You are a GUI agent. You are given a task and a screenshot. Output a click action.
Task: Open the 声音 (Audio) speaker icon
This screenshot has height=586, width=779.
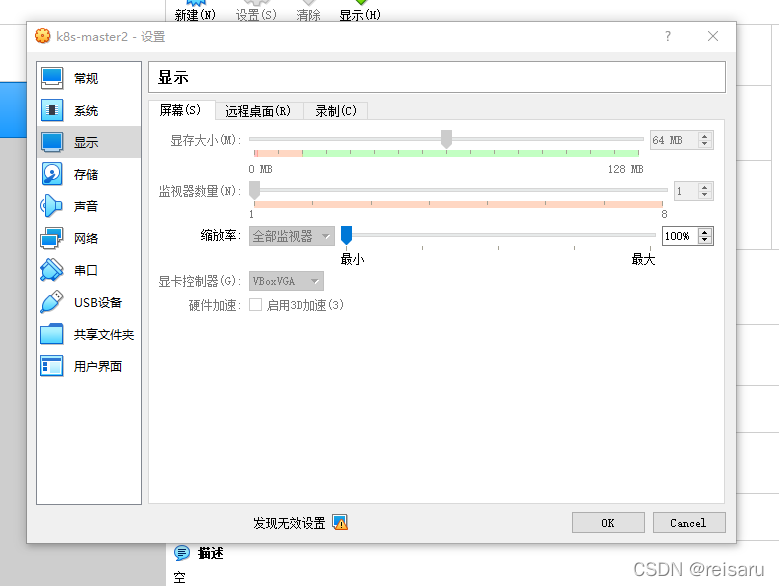(x=52, y=206)
